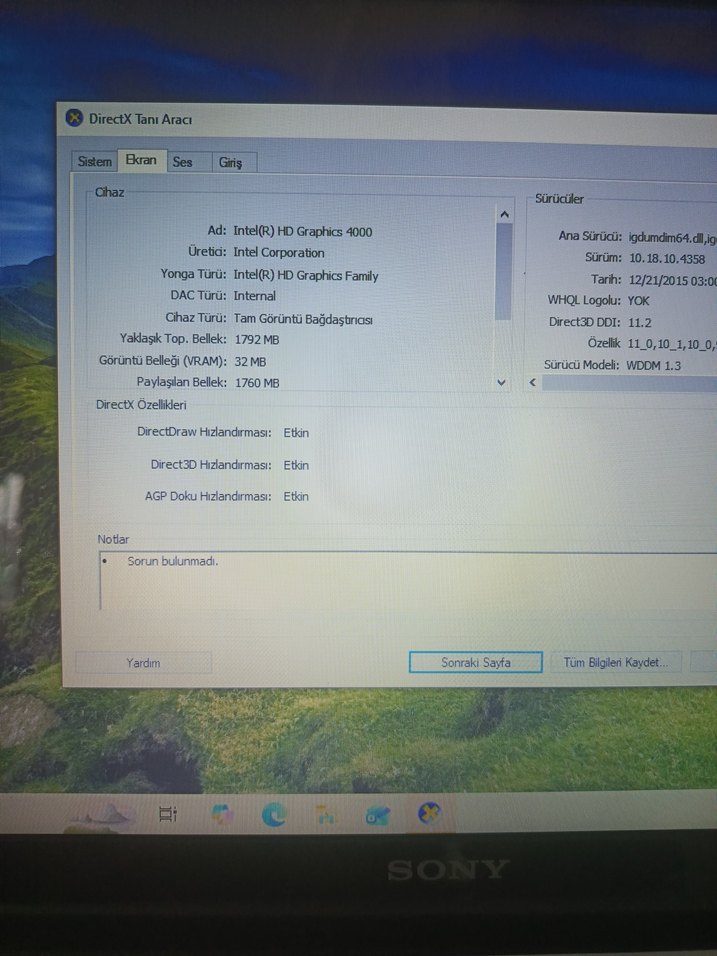Screen dimensions: 717x956
Task: Click the driver version '10.18.10.4358'
Action: (x=667, y=259)
